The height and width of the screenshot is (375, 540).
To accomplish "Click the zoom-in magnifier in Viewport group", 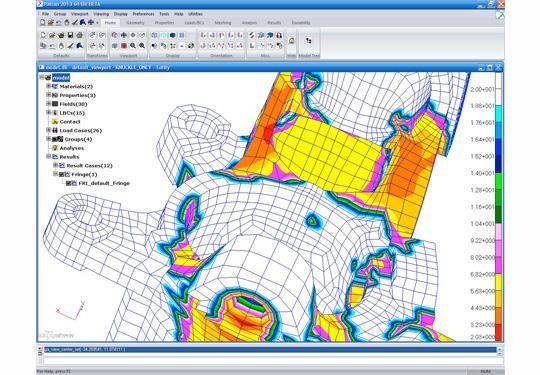I will (x=142, y=45).
